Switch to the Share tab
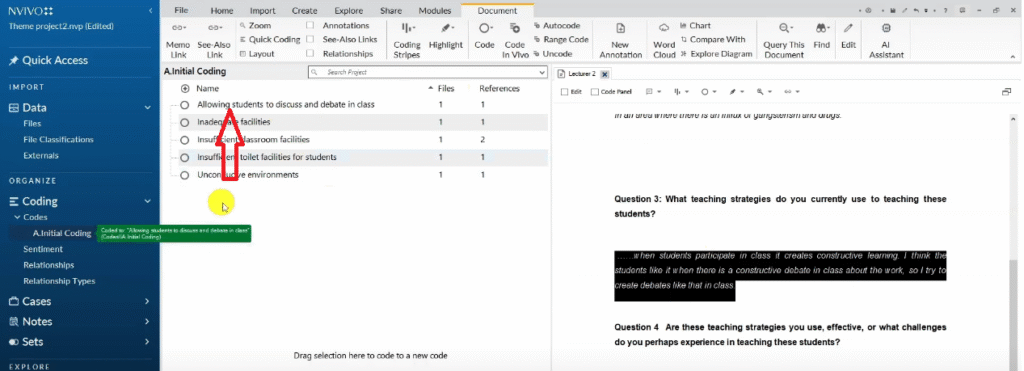This screenshot has height=371, width=1024. coord(391,10)
